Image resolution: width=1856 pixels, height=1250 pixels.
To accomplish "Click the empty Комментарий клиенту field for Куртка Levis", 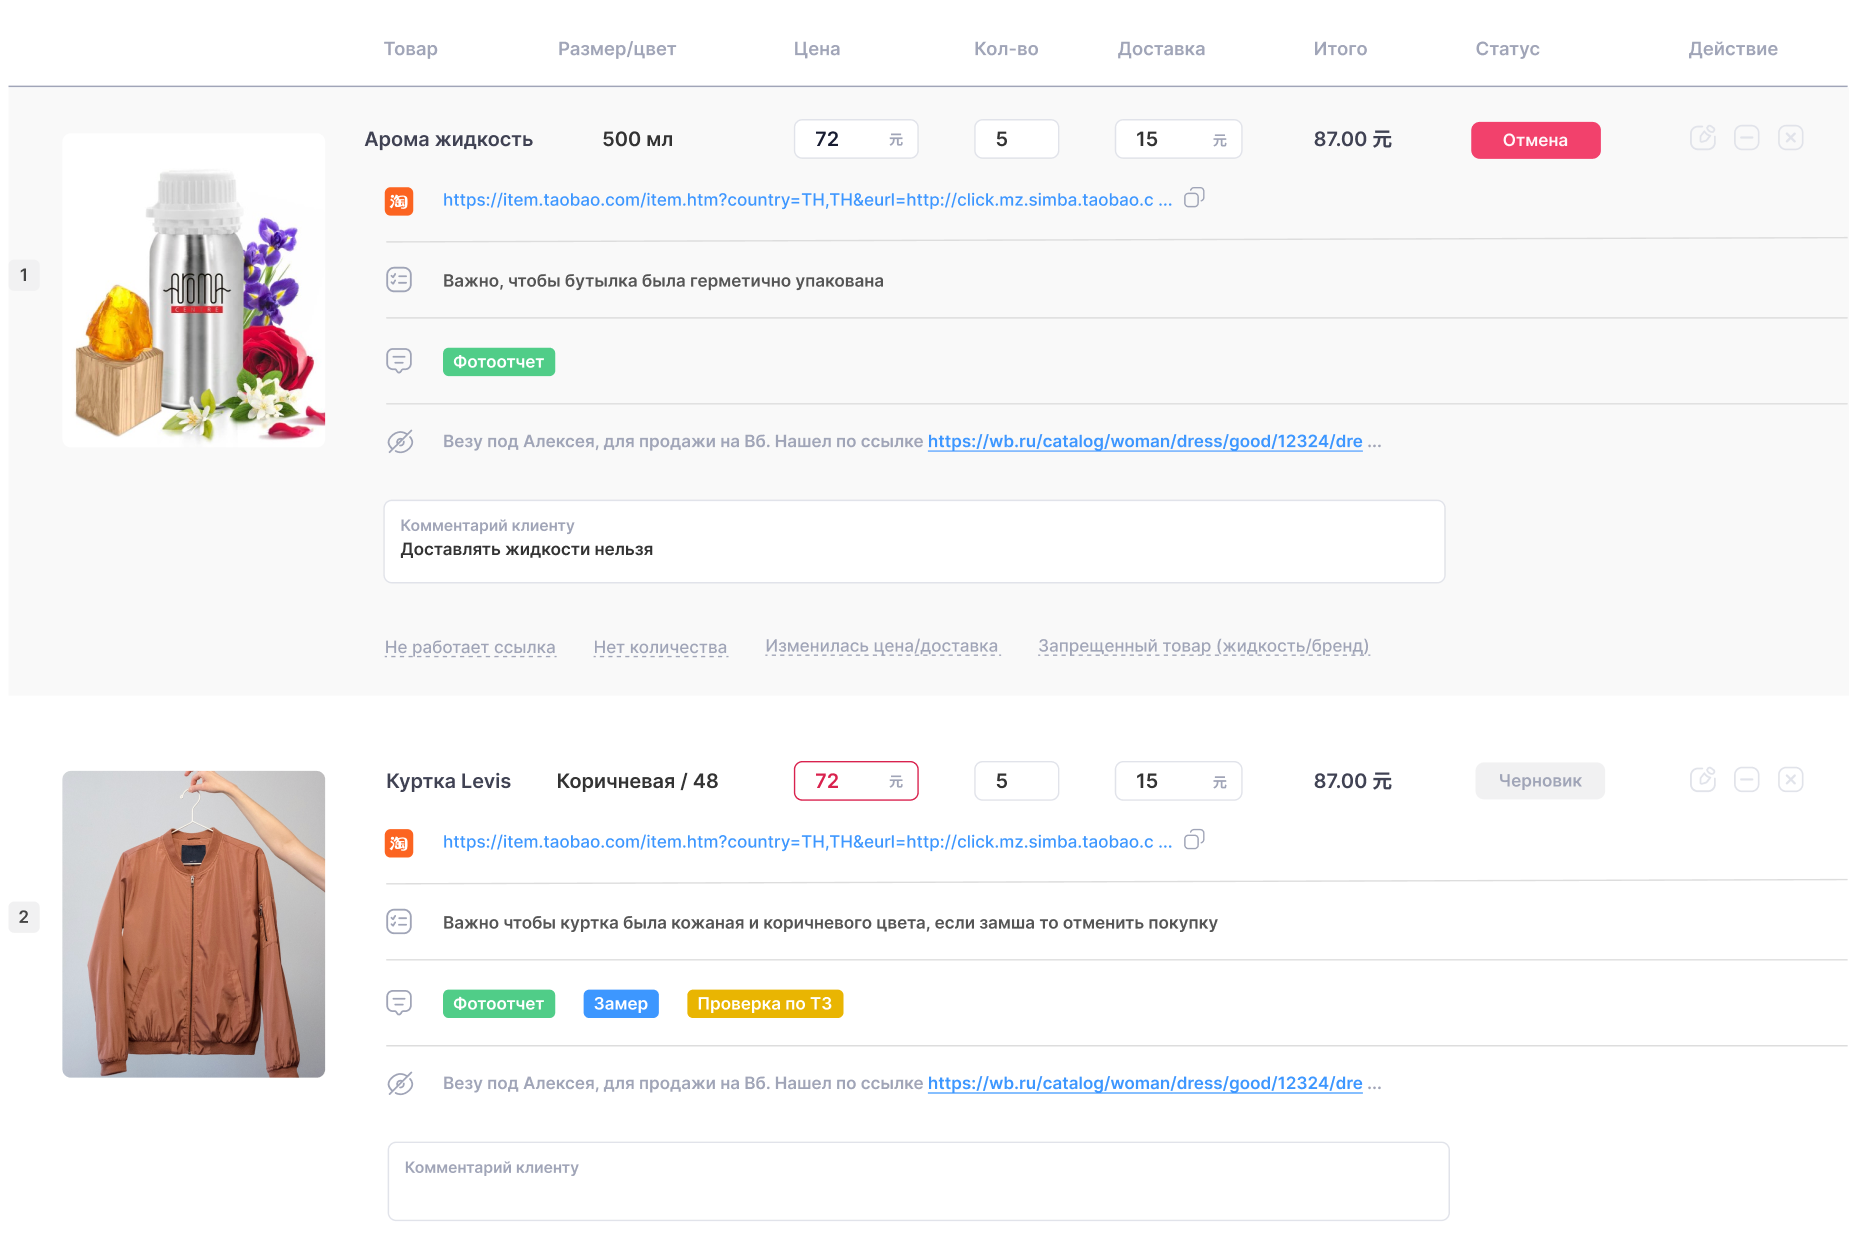I will (x=918, y=1190).
